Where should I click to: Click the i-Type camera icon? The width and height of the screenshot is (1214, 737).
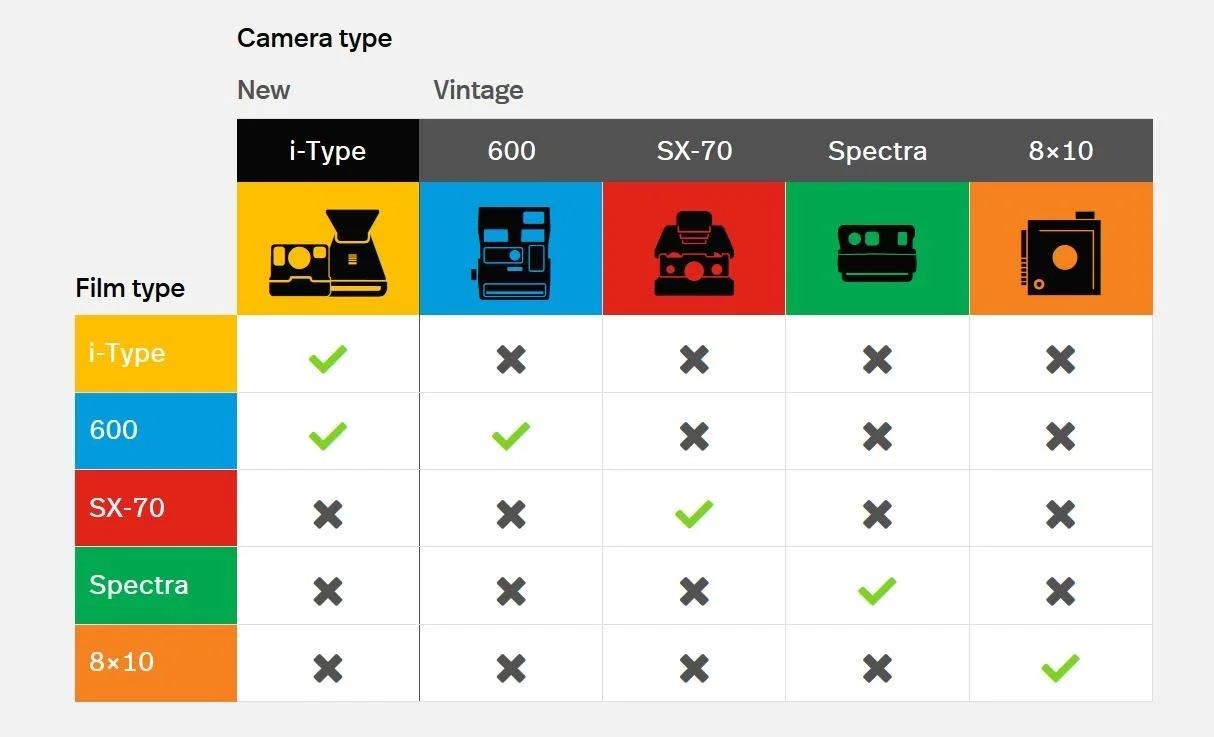click(x=327, y=253)
